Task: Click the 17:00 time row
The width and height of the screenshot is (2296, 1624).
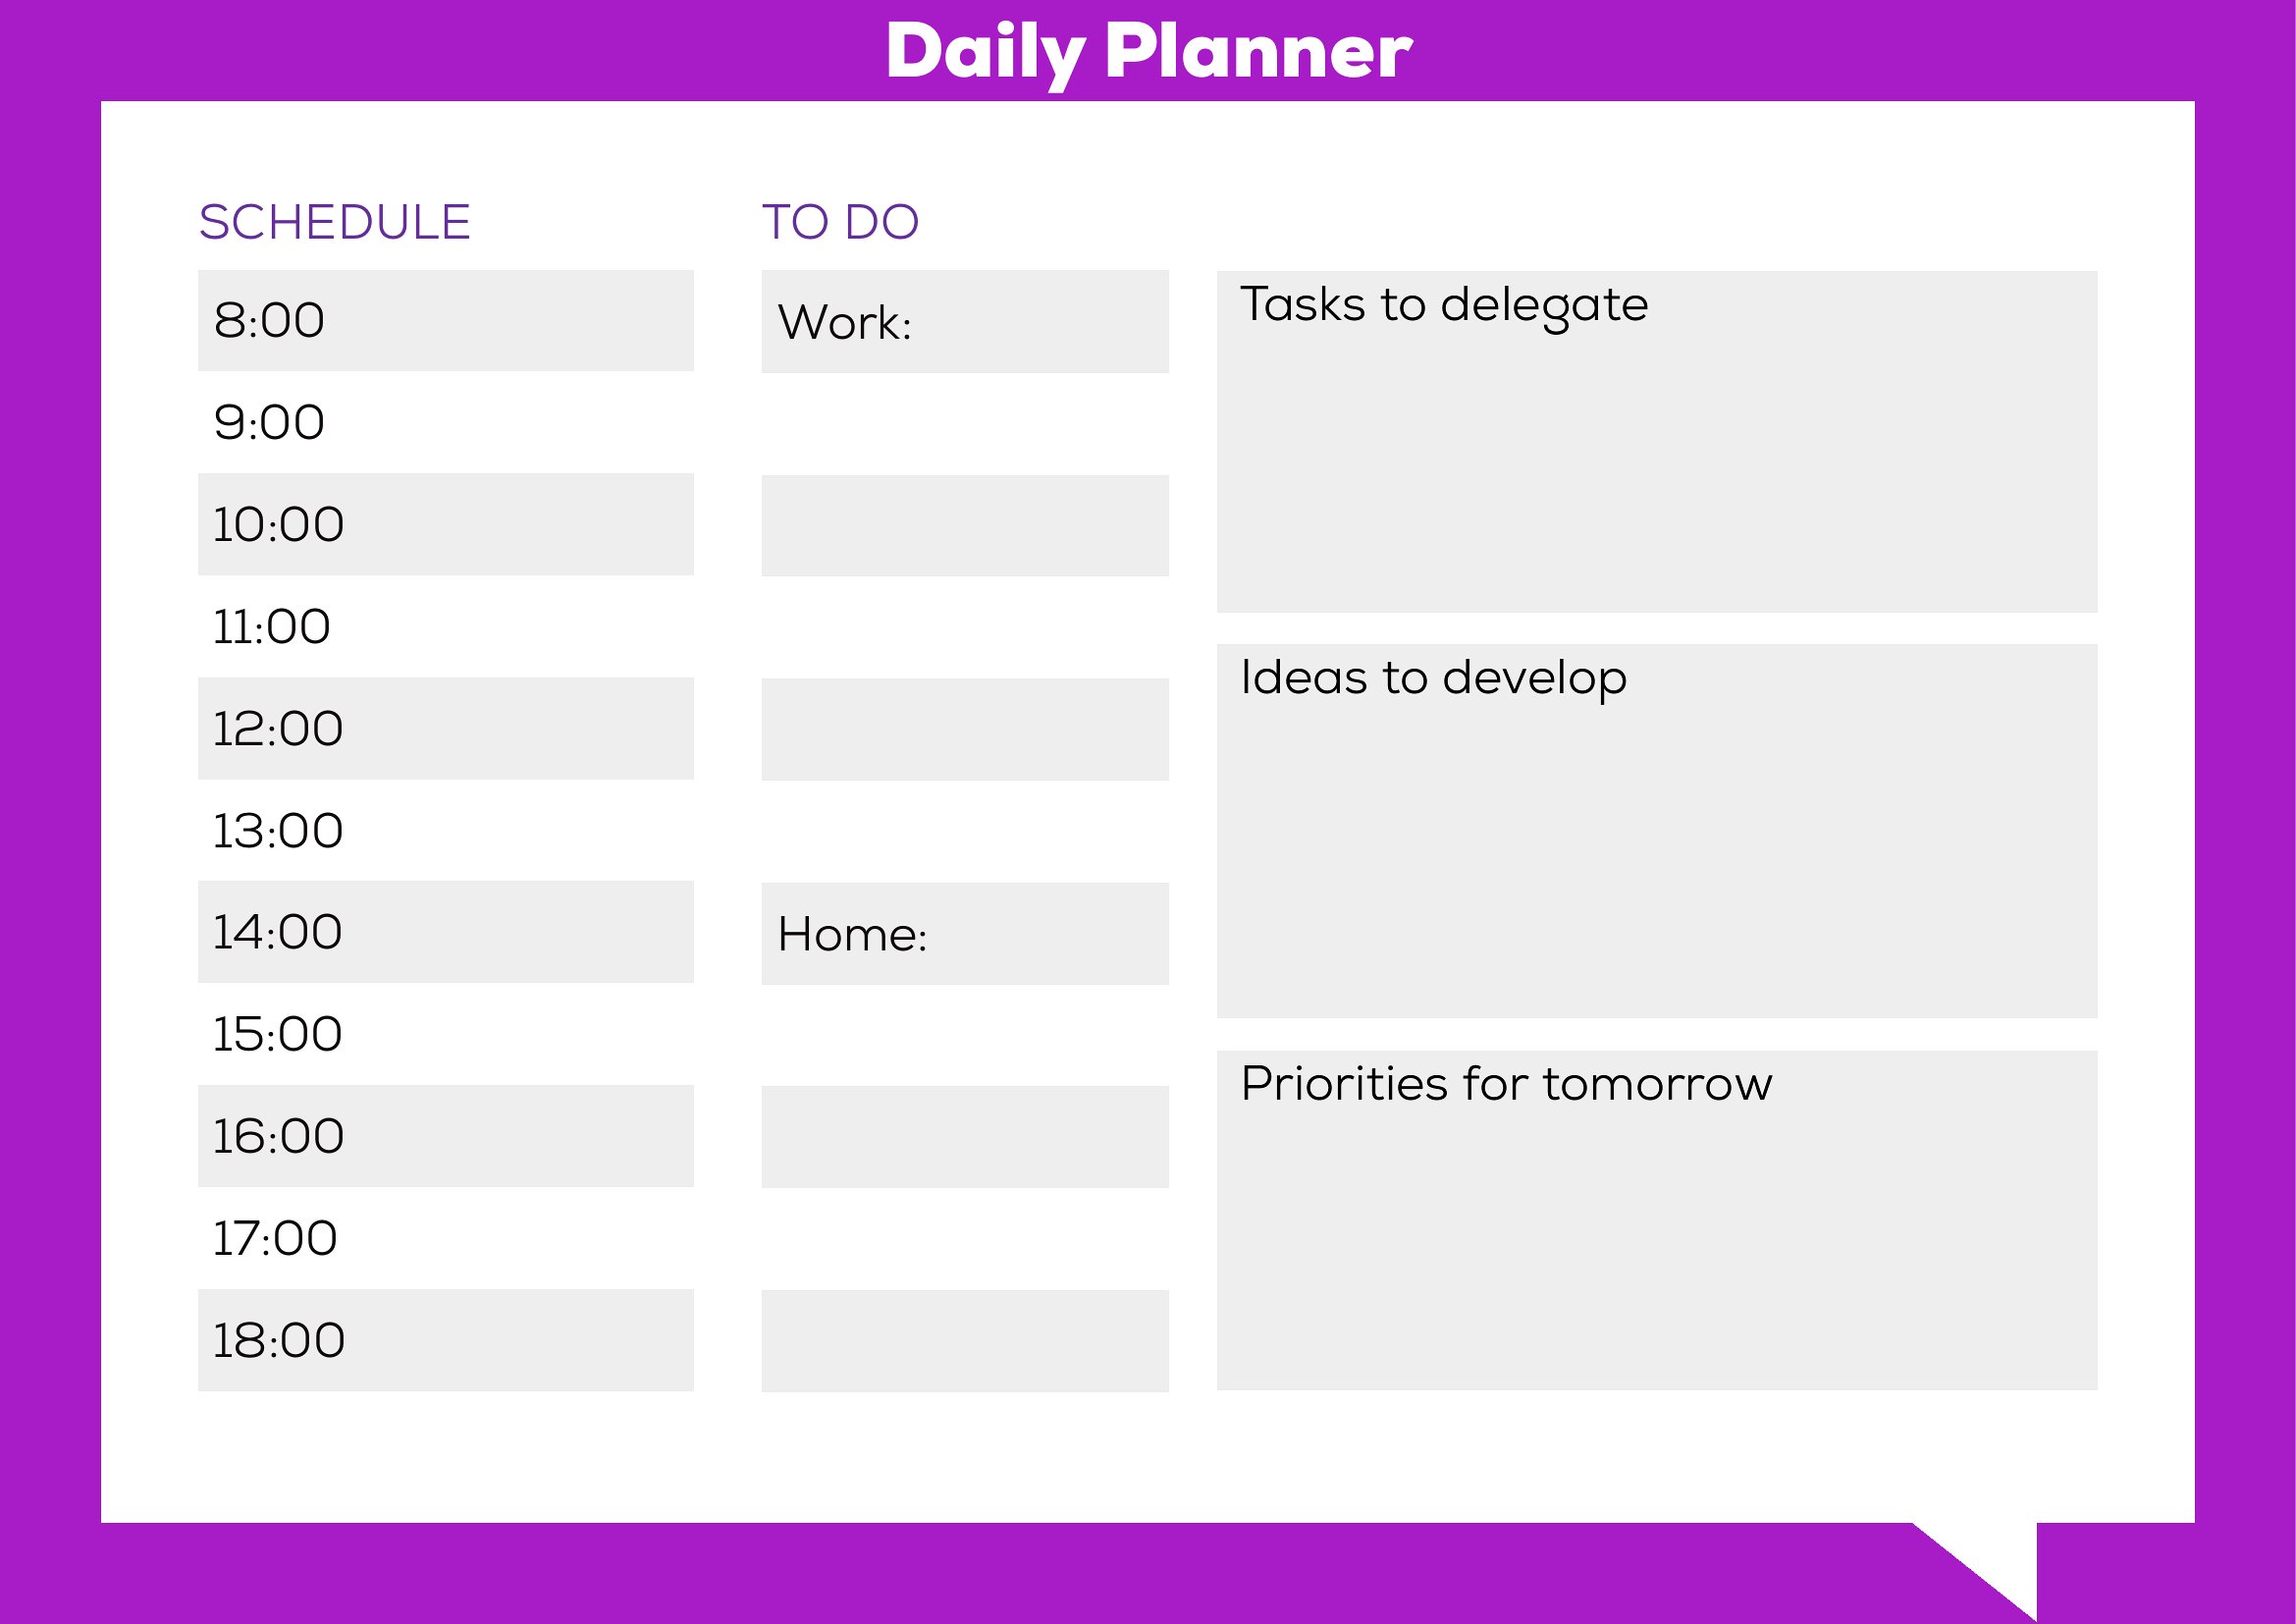Action: click(445, 1238)
